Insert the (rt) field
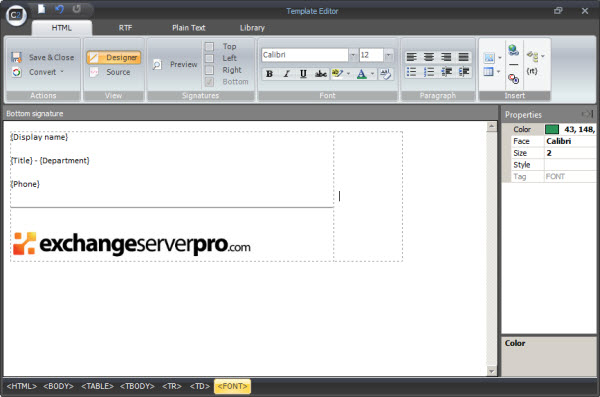The width and height of the screenshot is (600, 397). pyautogui.click(x=532, y=71)
